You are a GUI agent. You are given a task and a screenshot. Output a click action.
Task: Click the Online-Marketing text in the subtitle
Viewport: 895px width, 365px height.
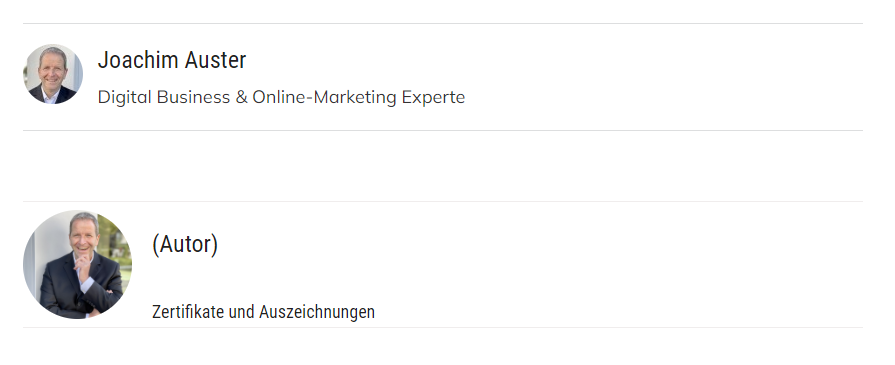(x=324, y=97)
